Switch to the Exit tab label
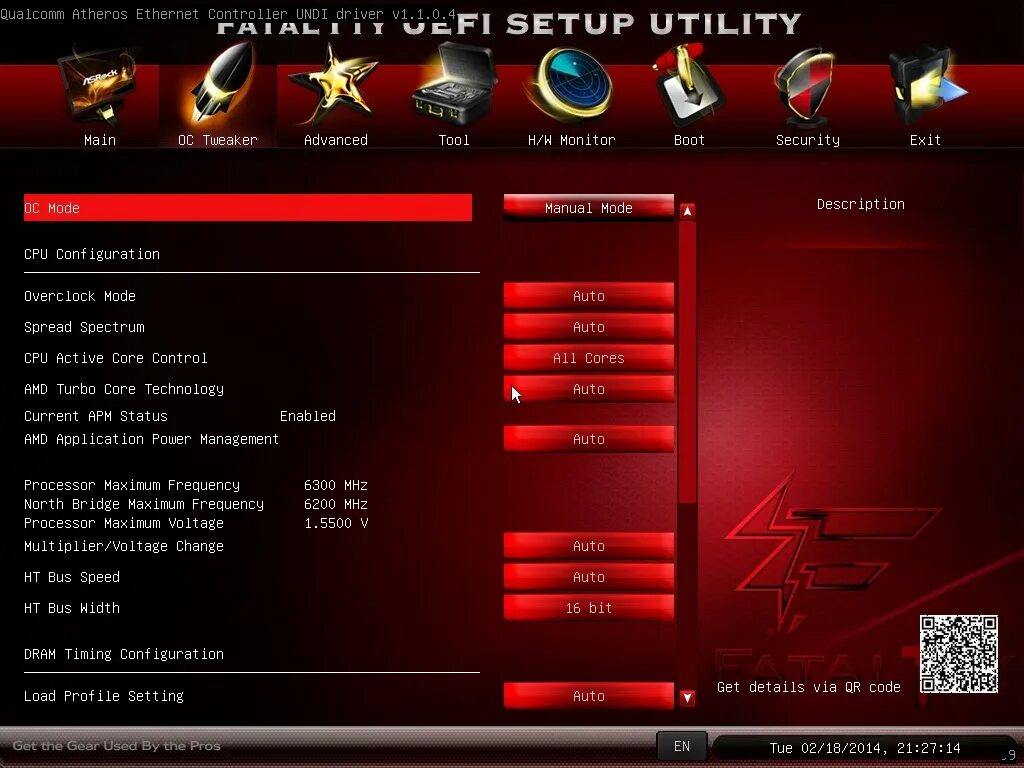This screenshot has height=768, width=1024. coord(925,140)
